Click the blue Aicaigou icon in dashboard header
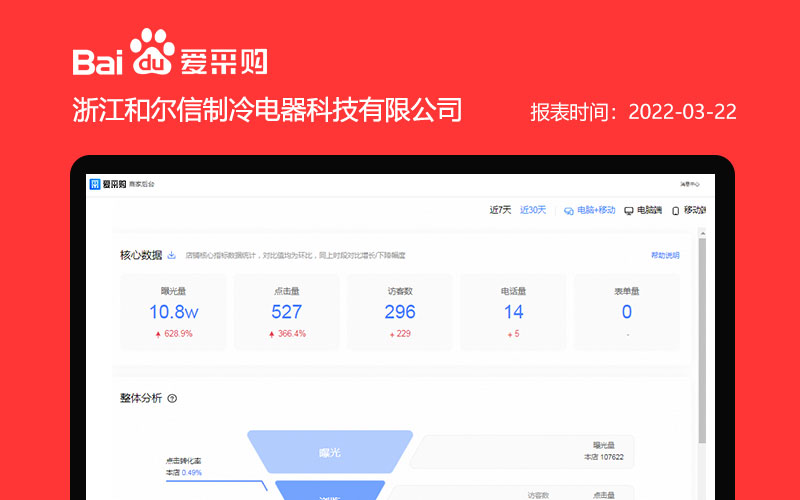The height and width of the screenshot is (500, 800). (x=95, y=184)
